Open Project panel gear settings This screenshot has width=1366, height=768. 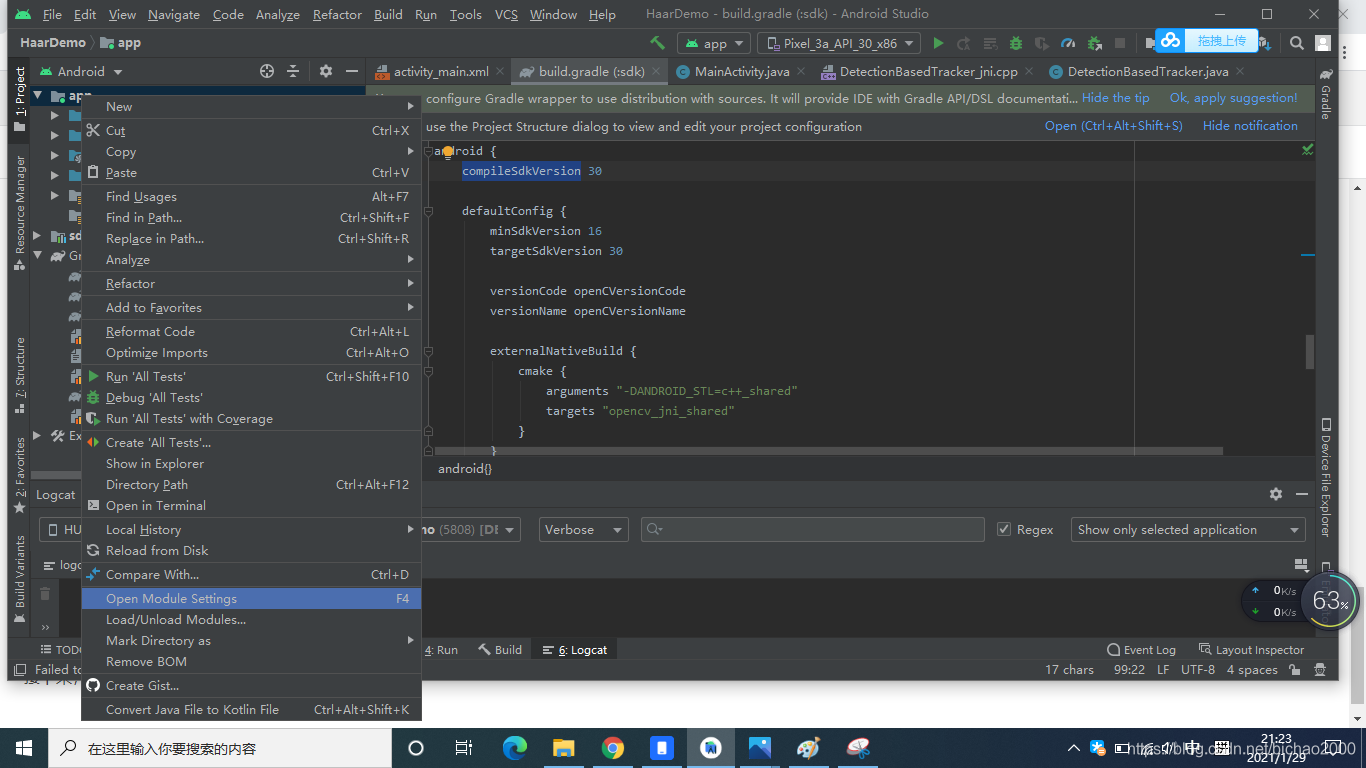(x=326, y=71)
